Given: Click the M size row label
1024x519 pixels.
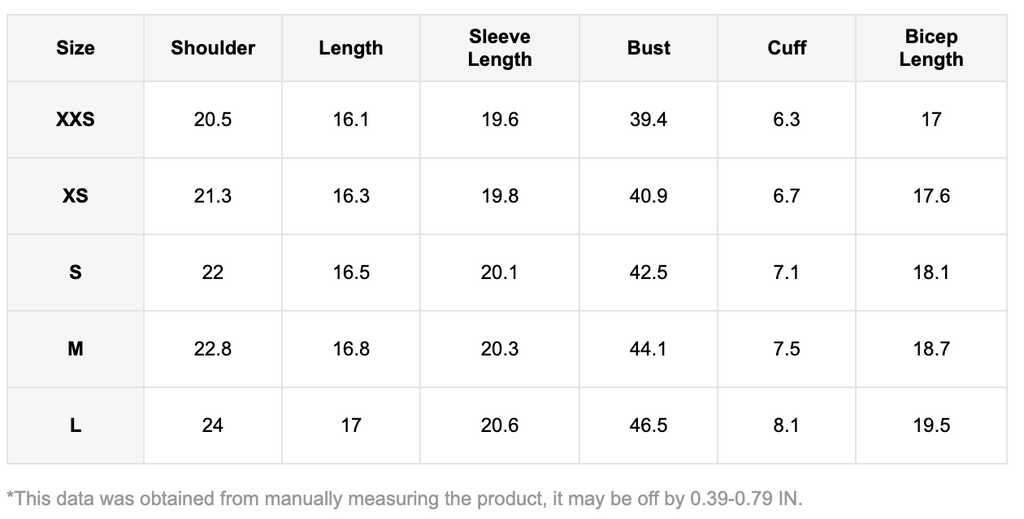Looking at the screenshot, I should coord(75,349).
